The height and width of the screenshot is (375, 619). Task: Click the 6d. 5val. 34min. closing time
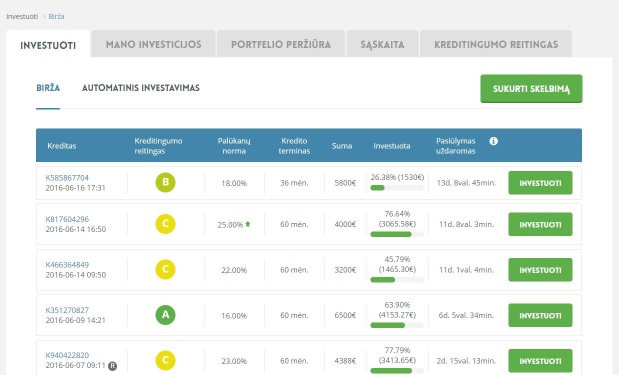(x=466, y=315)
